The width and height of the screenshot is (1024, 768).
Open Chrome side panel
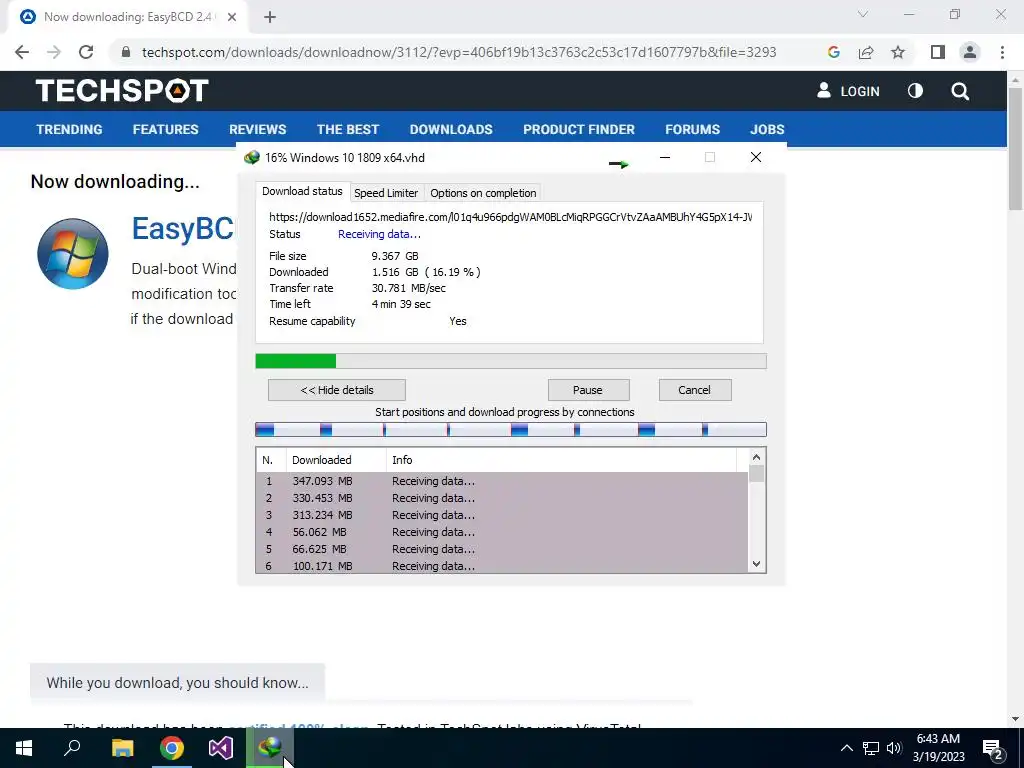click(x=938, y=52)
